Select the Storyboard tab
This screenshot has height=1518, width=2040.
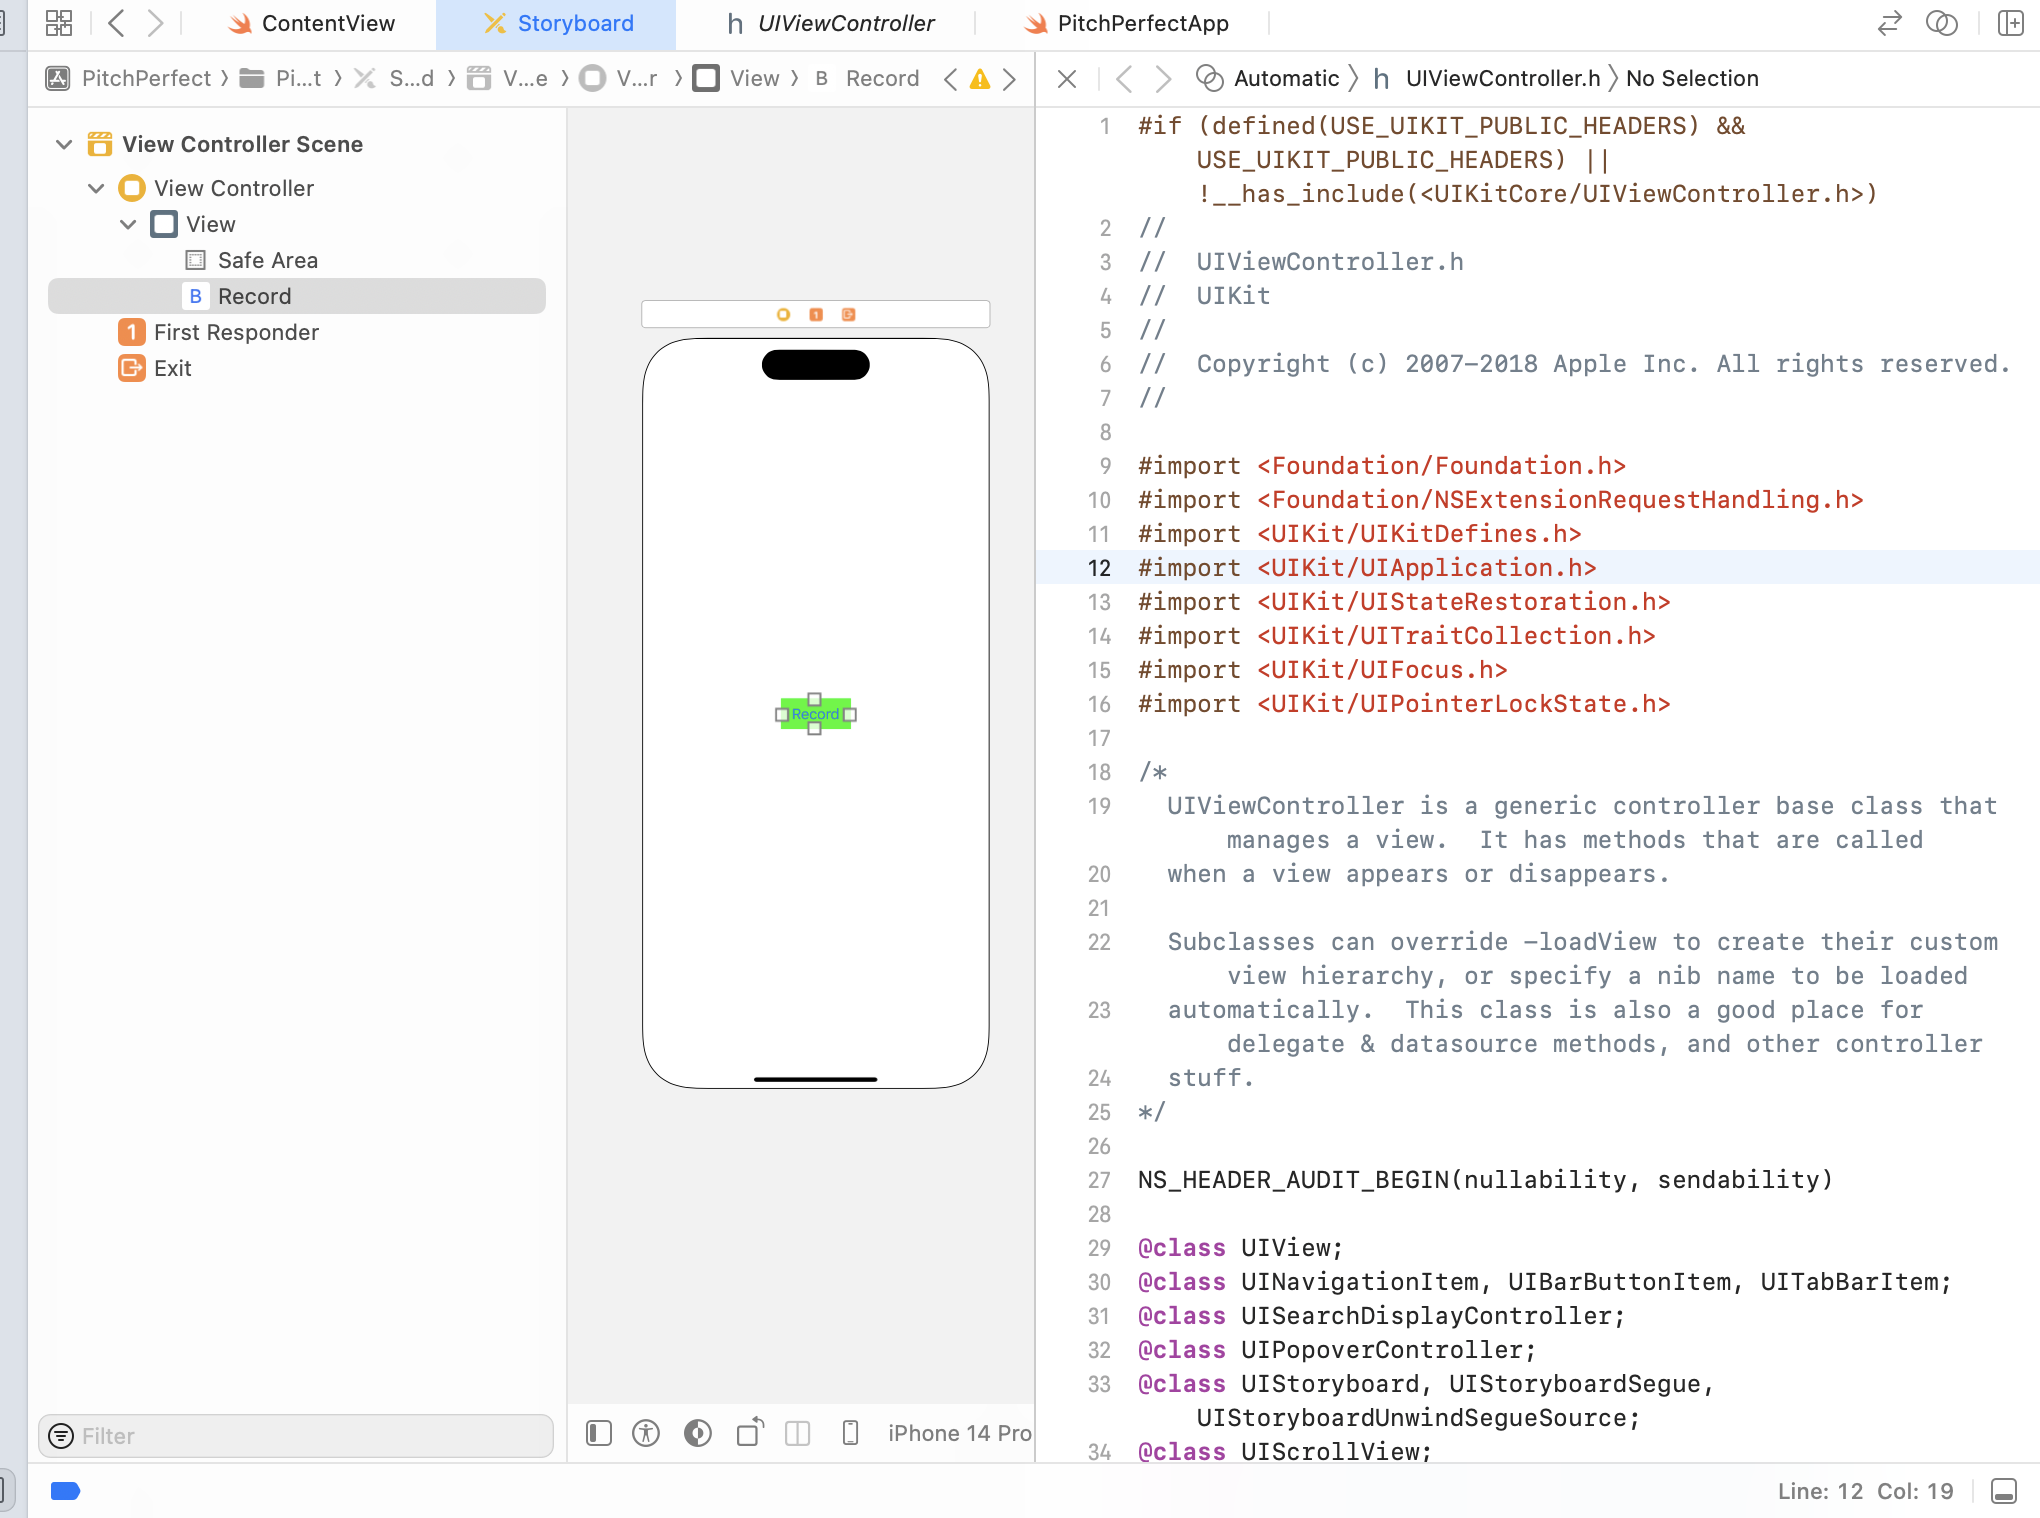pyautogui.click(x=557, y=23)
